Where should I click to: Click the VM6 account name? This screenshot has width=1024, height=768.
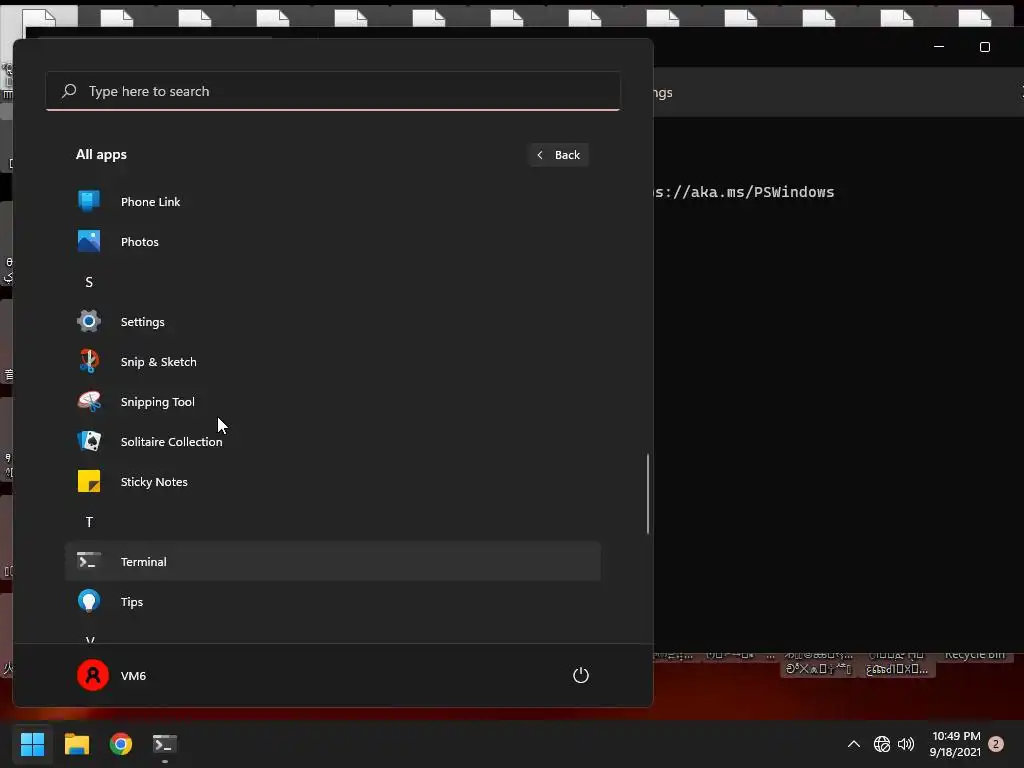[x=133, y=676]
